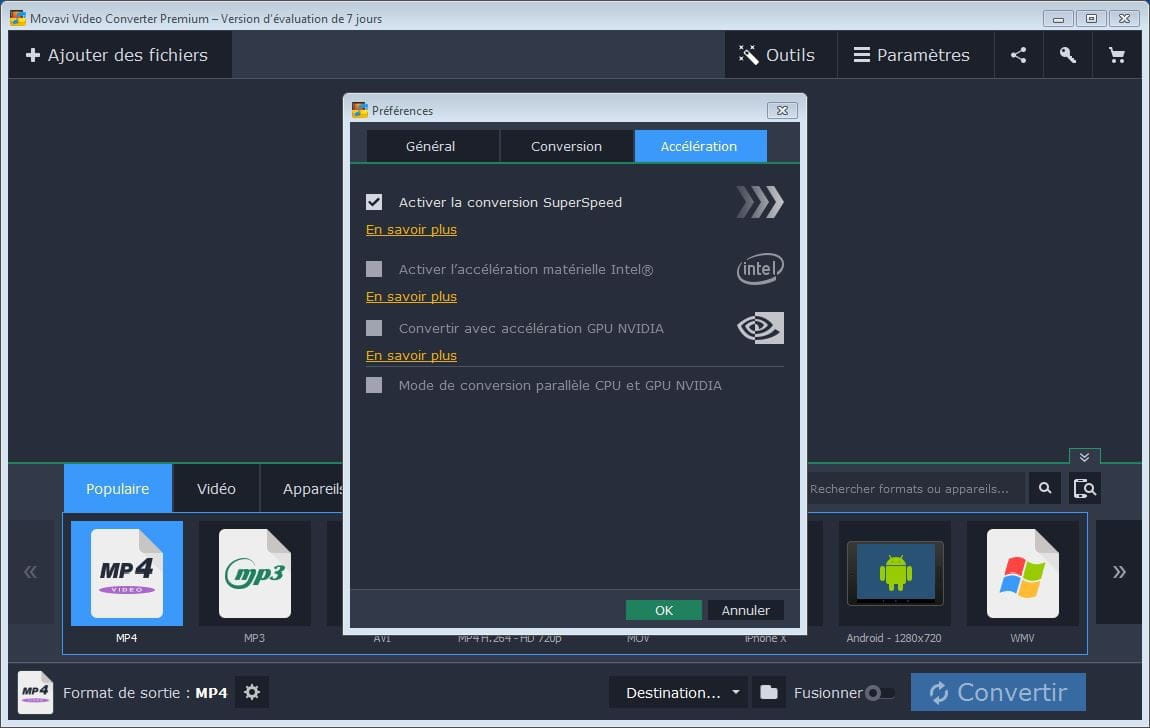Click the shopping cart icon
This screenshot has width=1150, height=728.
pyautogui.click(x=1116, y=55)
